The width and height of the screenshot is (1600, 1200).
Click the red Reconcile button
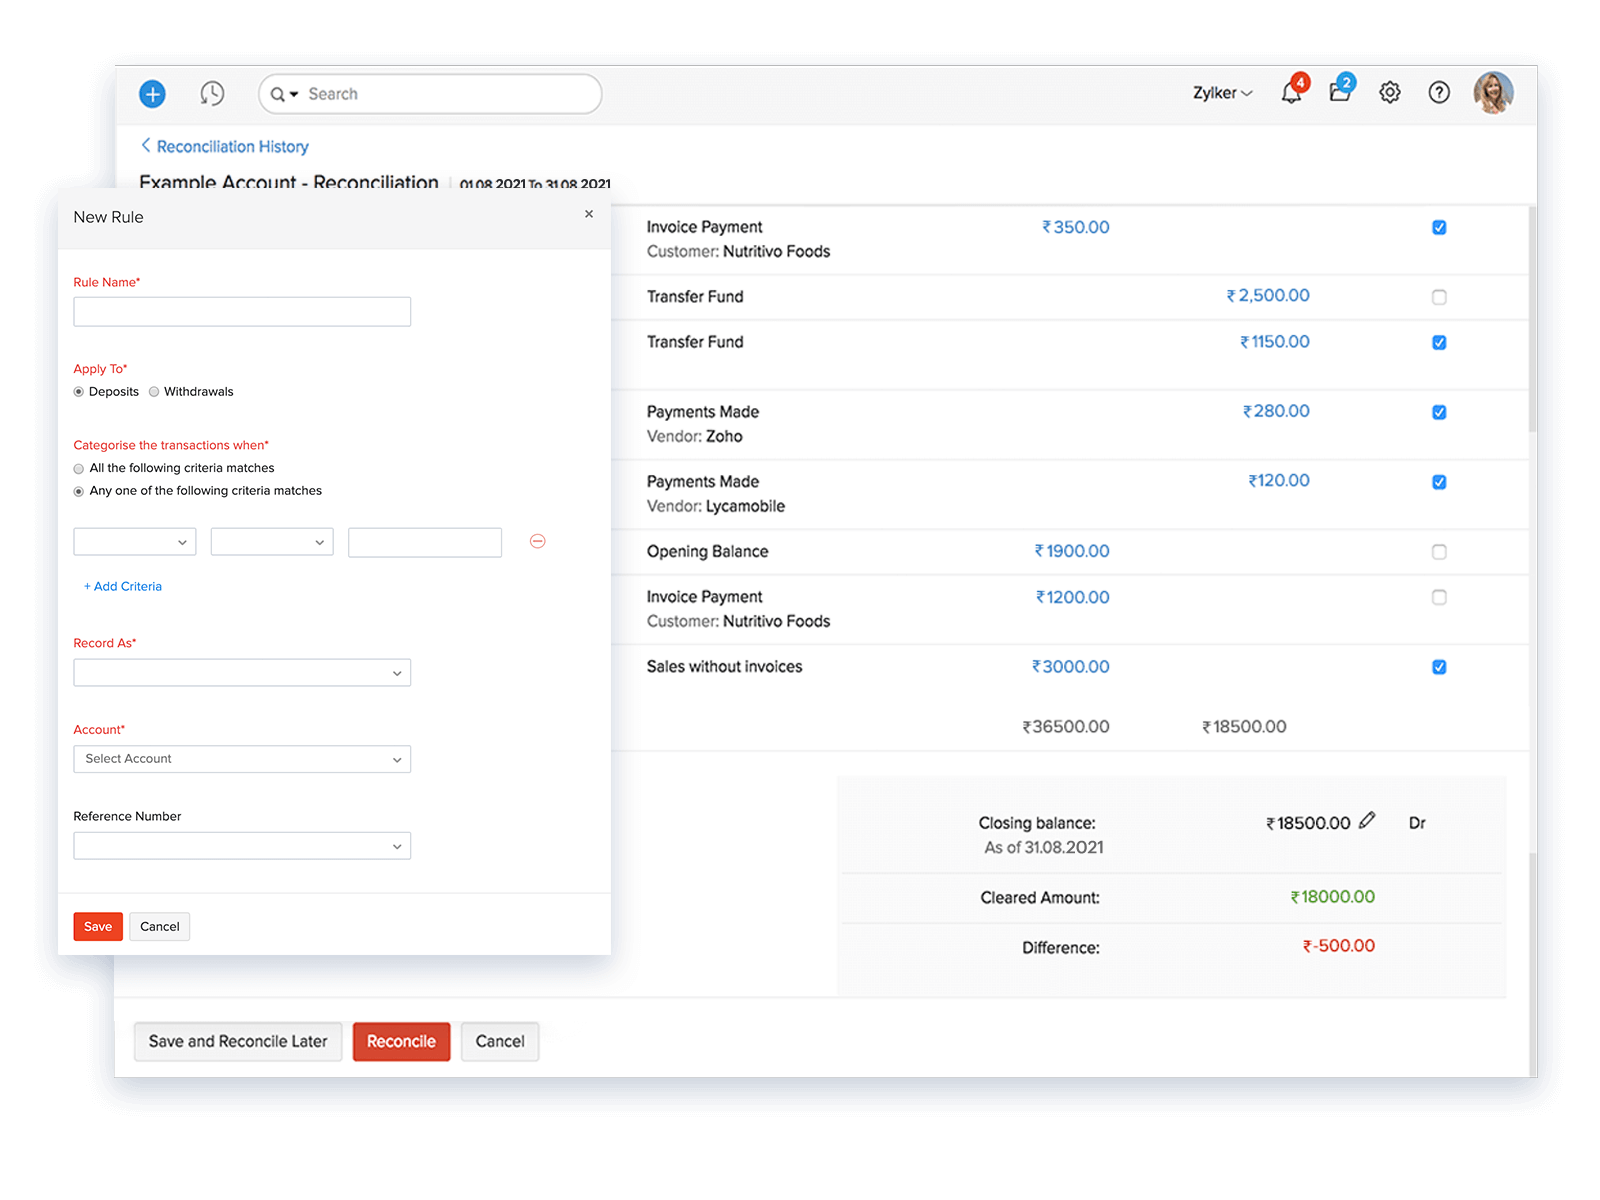(x=401, y=1041)
